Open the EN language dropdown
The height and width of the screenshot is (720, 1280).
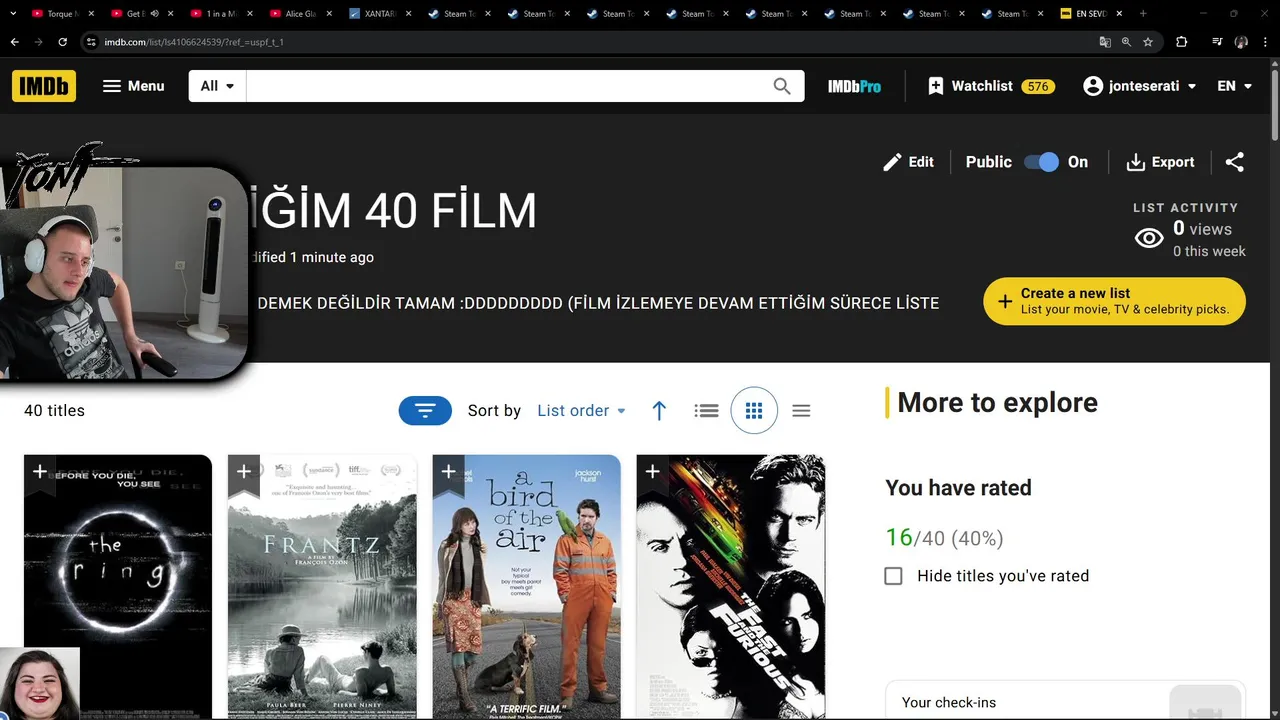coord(1234,86)
